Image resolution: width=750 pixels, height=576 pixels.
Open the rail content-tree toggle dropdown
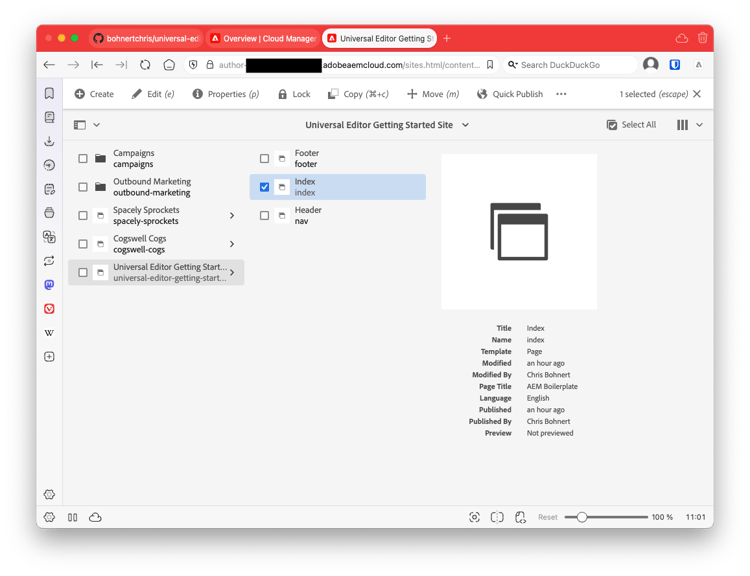[87, 125]
